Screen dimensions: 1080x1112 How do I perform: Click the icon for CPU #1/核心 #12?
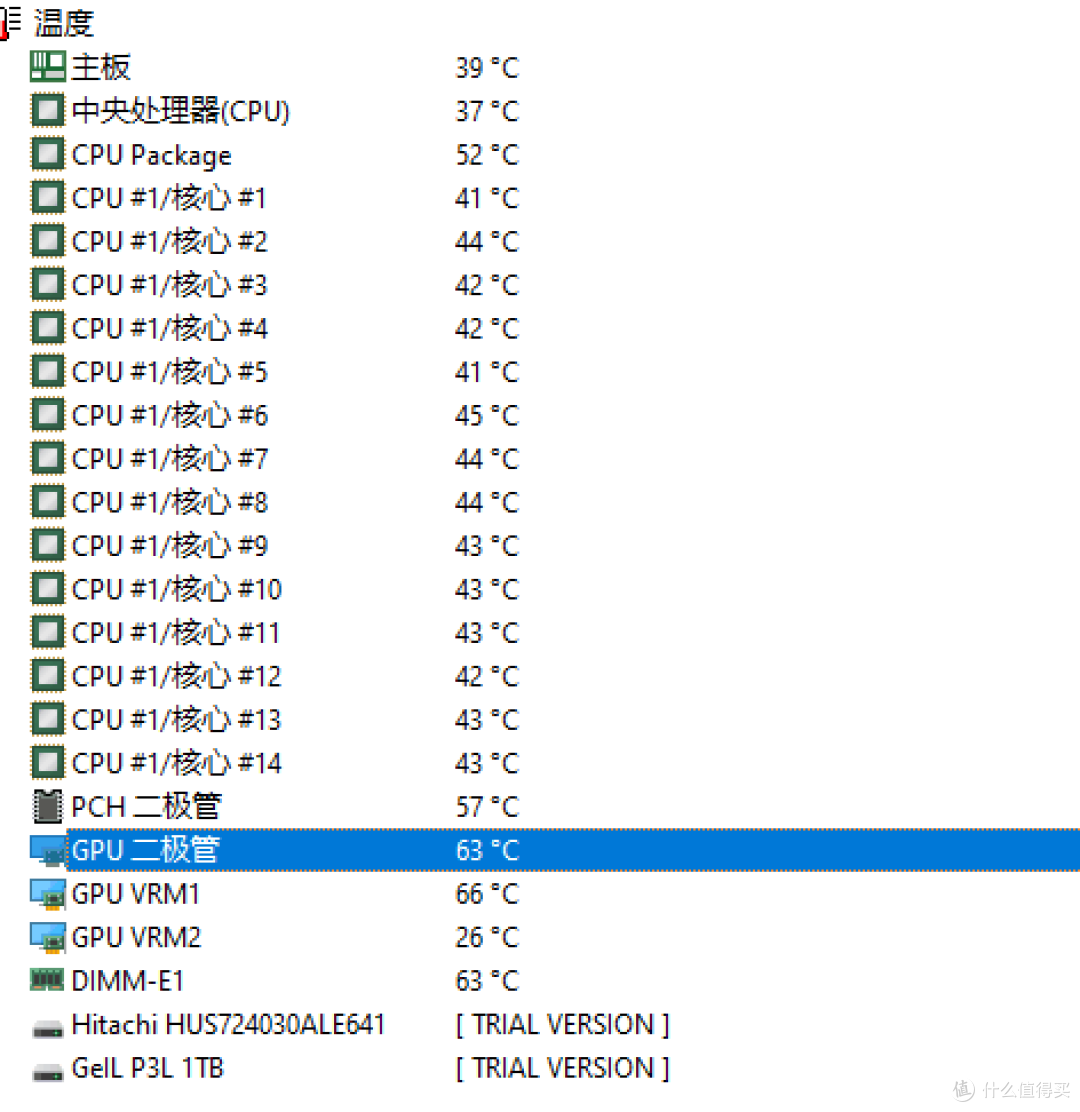[48, 677]
